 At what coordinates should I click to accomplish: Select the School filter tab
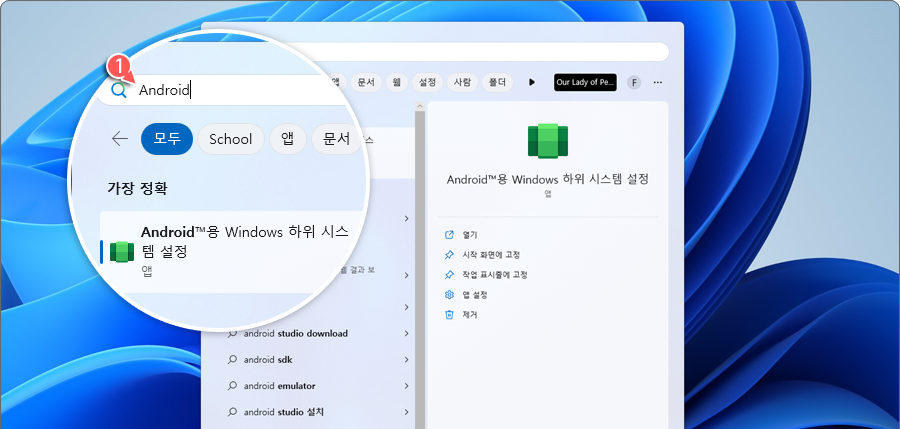[231, 139]
